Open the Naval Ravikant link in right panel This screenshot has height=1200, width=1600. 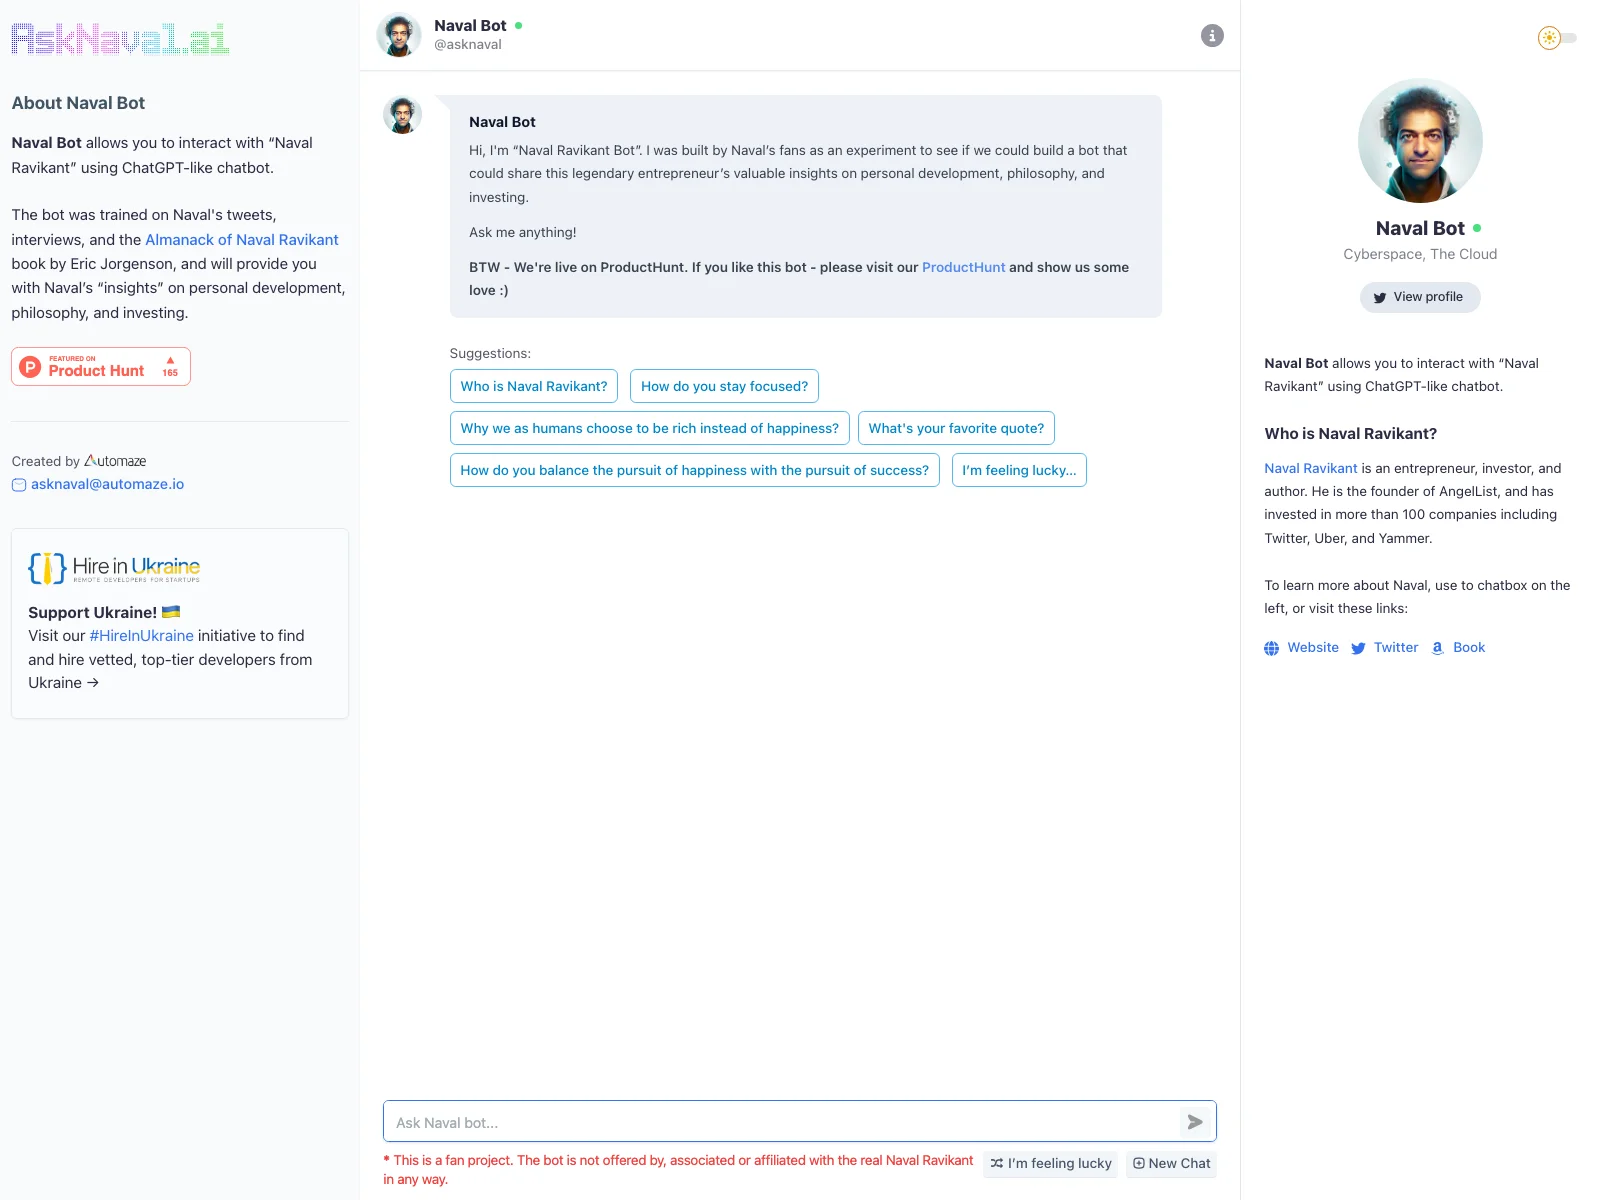click(1311, 468)
